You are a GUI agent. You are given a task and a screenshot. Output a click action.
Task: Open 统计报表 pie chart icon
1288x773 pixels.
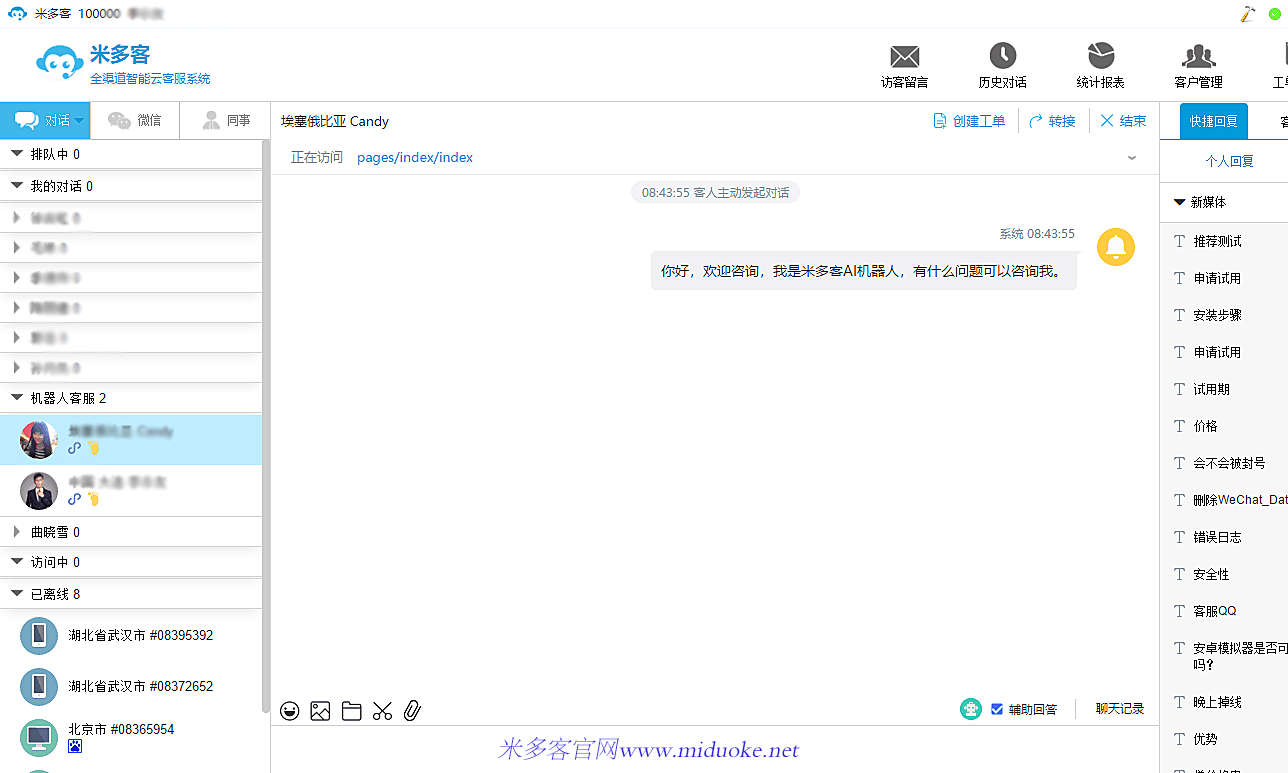click(1100, 57)
